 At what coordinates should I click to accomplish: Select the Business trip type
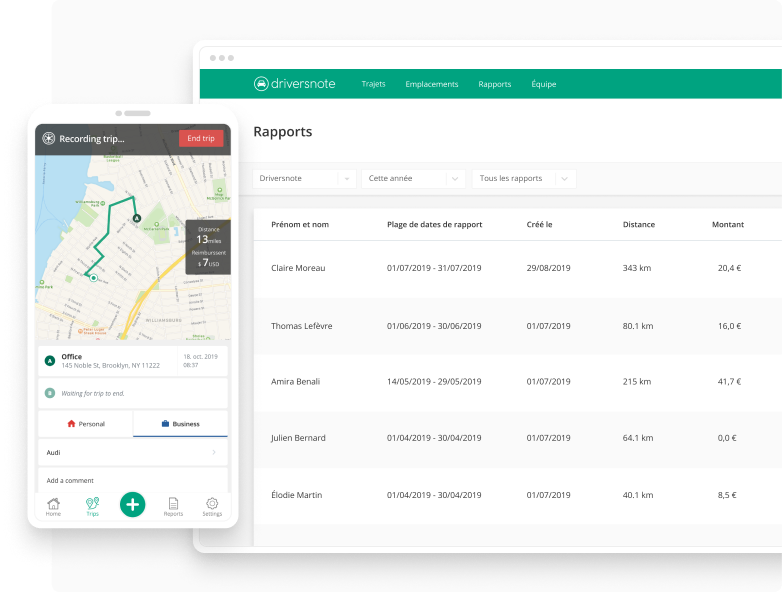point(180,424)
